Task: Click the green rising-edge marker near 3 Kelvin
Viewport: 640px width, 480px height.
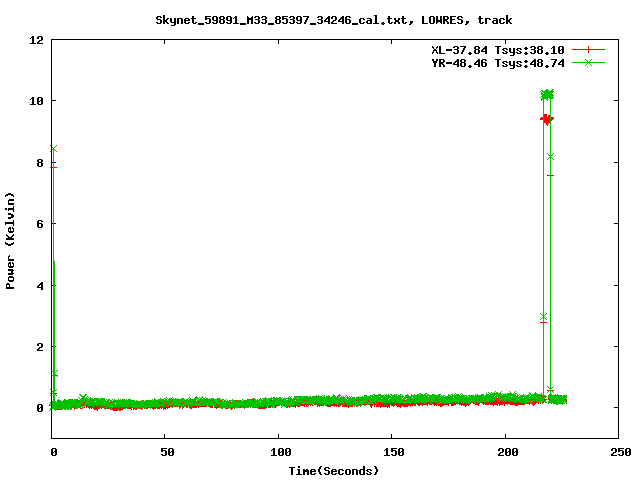Action: [543, 317]
